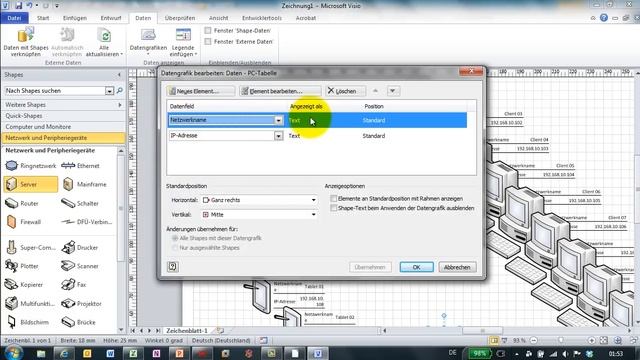Open 'Nach Shapes suchen' dropdown arrow

(109, 91)
